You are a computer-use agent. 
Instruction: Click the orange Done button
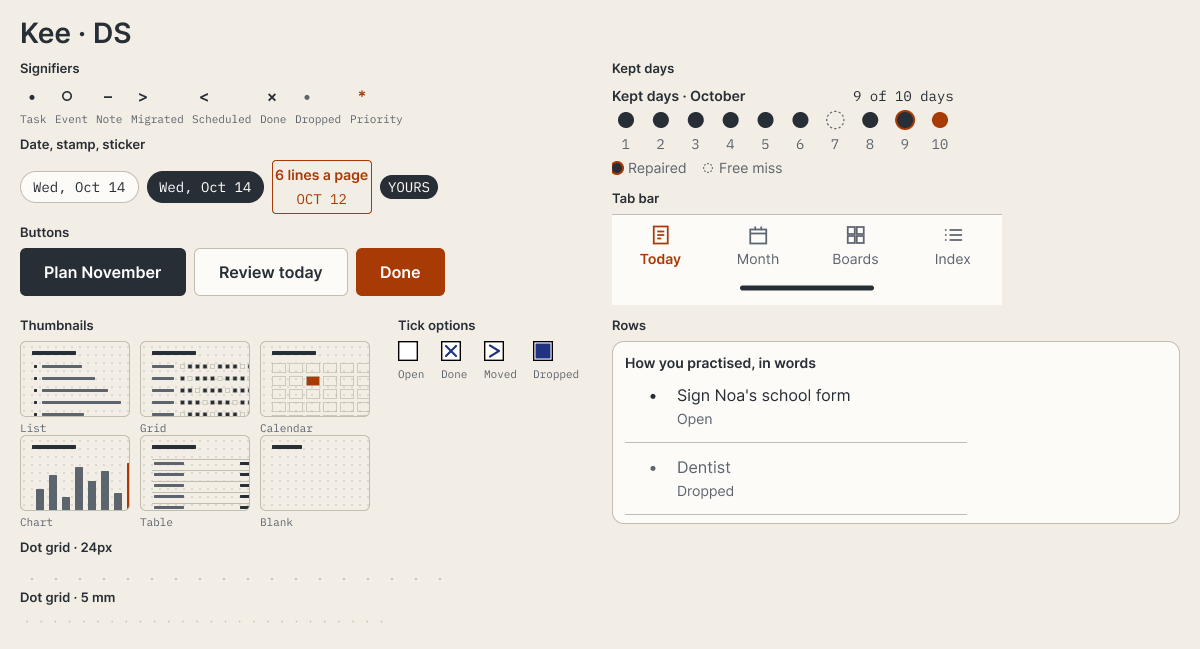(400, 272)
